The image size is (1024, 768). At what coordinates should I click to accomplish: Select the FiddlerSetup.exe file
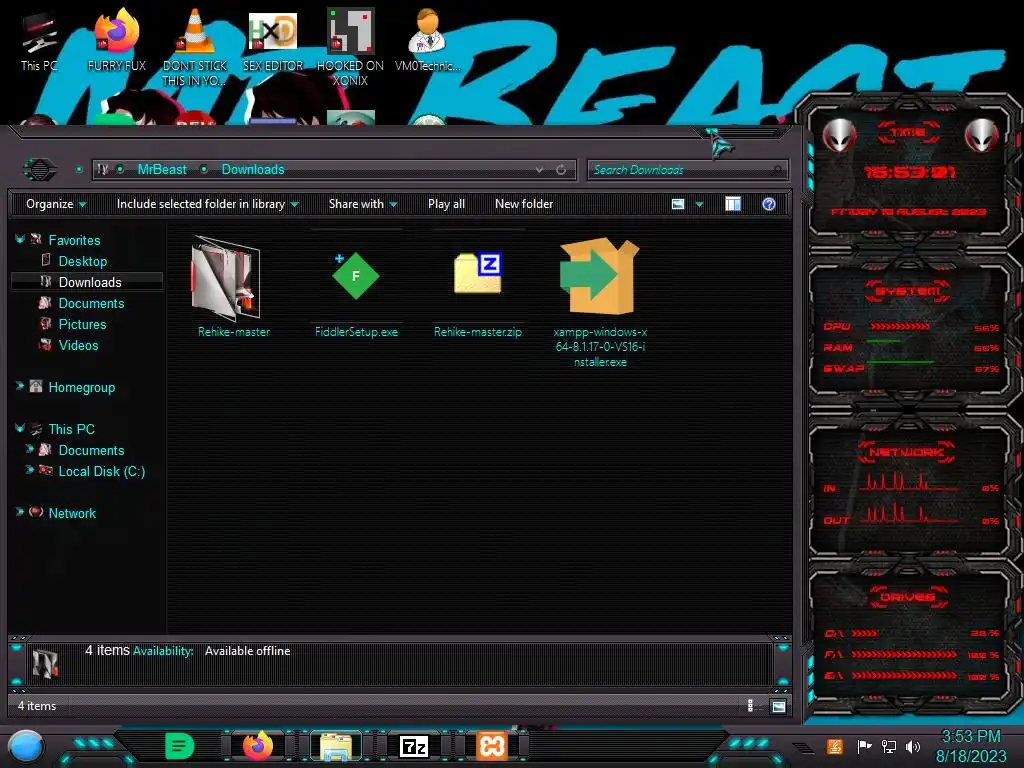(x=356, y=287)
